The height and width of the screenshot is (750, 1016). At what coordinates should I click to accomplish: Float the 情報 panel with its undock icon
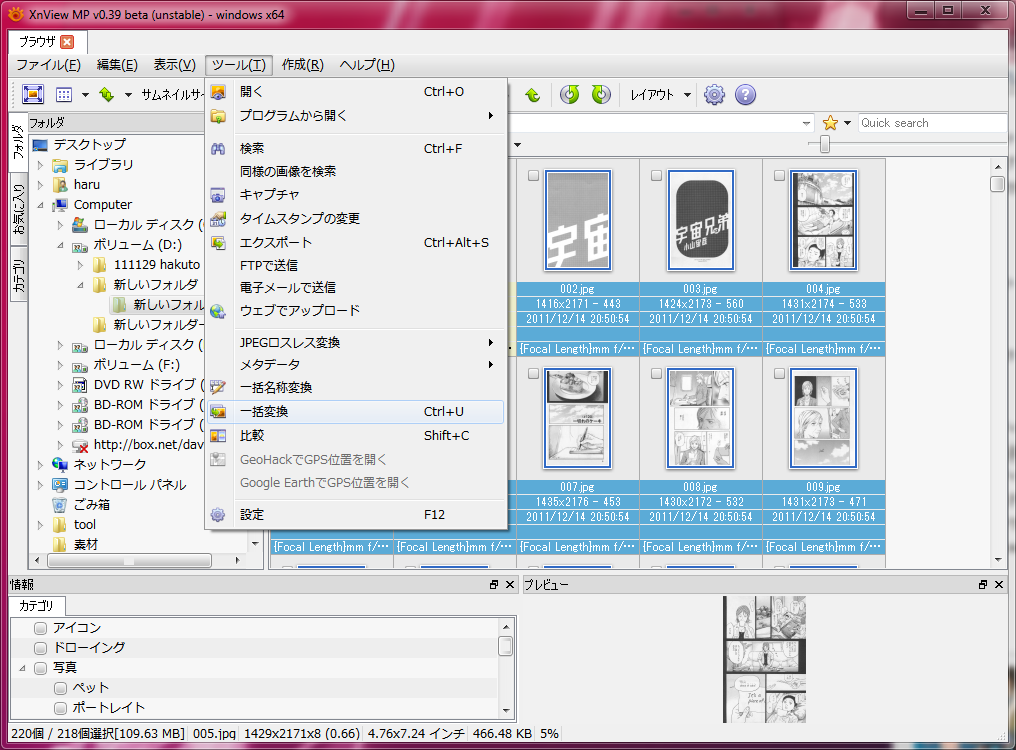pyautogui.click(x=494, y=585)
